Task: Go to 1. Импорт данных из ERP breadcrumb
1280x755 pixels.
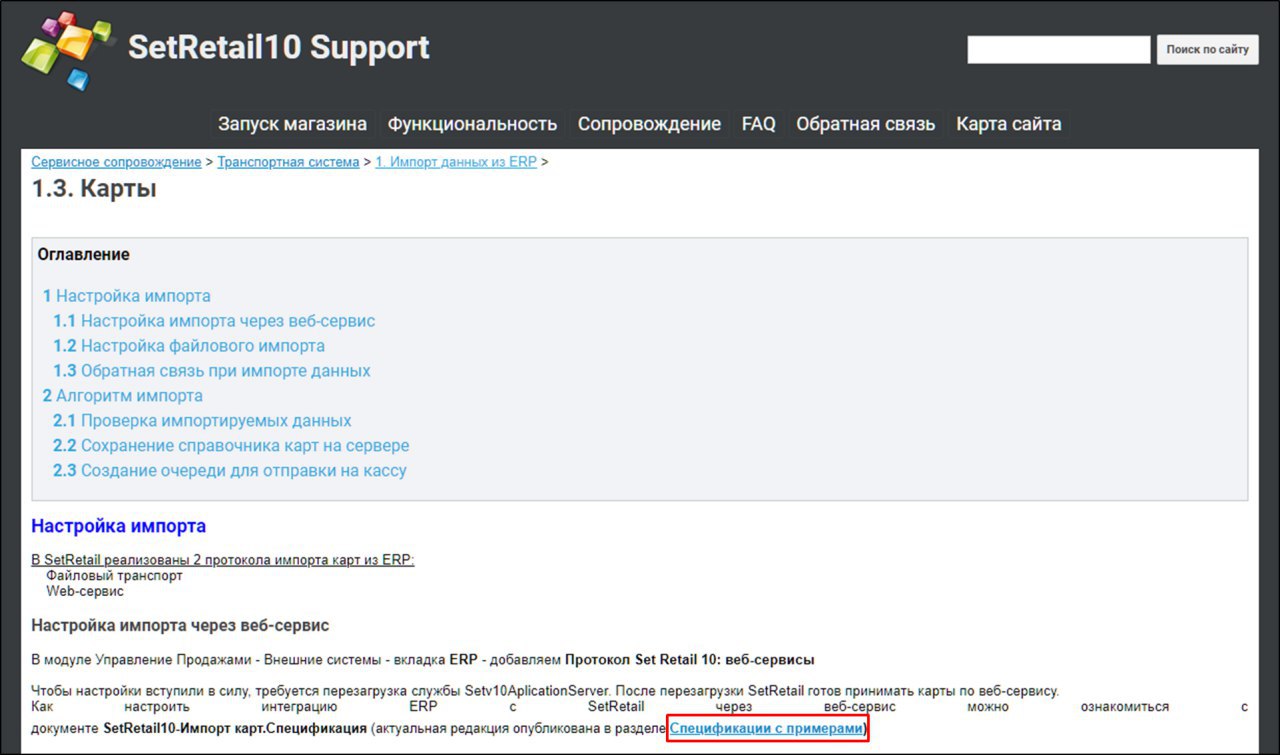Action: [x=456, y=162]
